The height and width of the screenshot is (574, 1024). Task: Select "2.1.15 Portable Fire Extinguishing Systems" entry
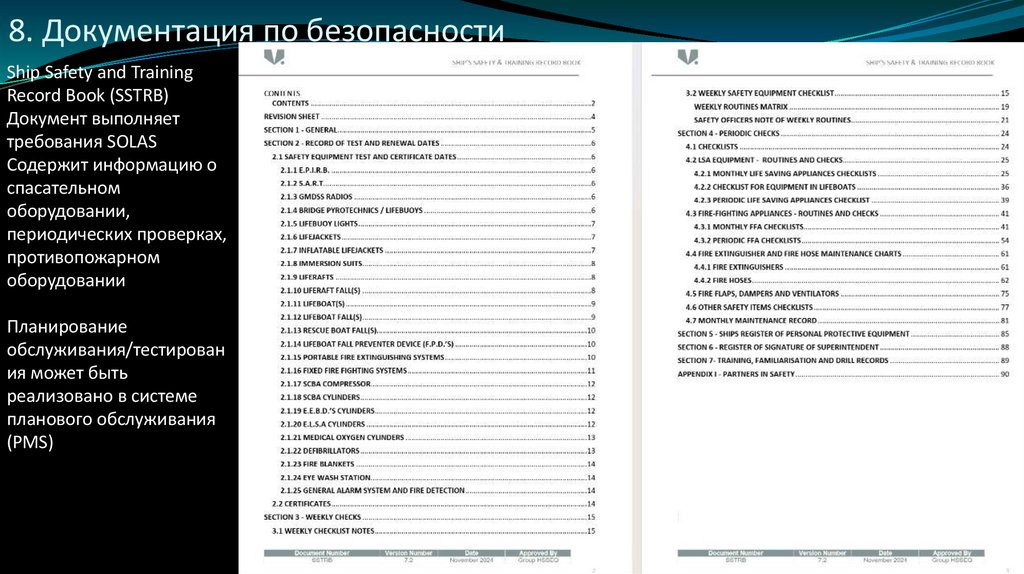coord(438,357)
